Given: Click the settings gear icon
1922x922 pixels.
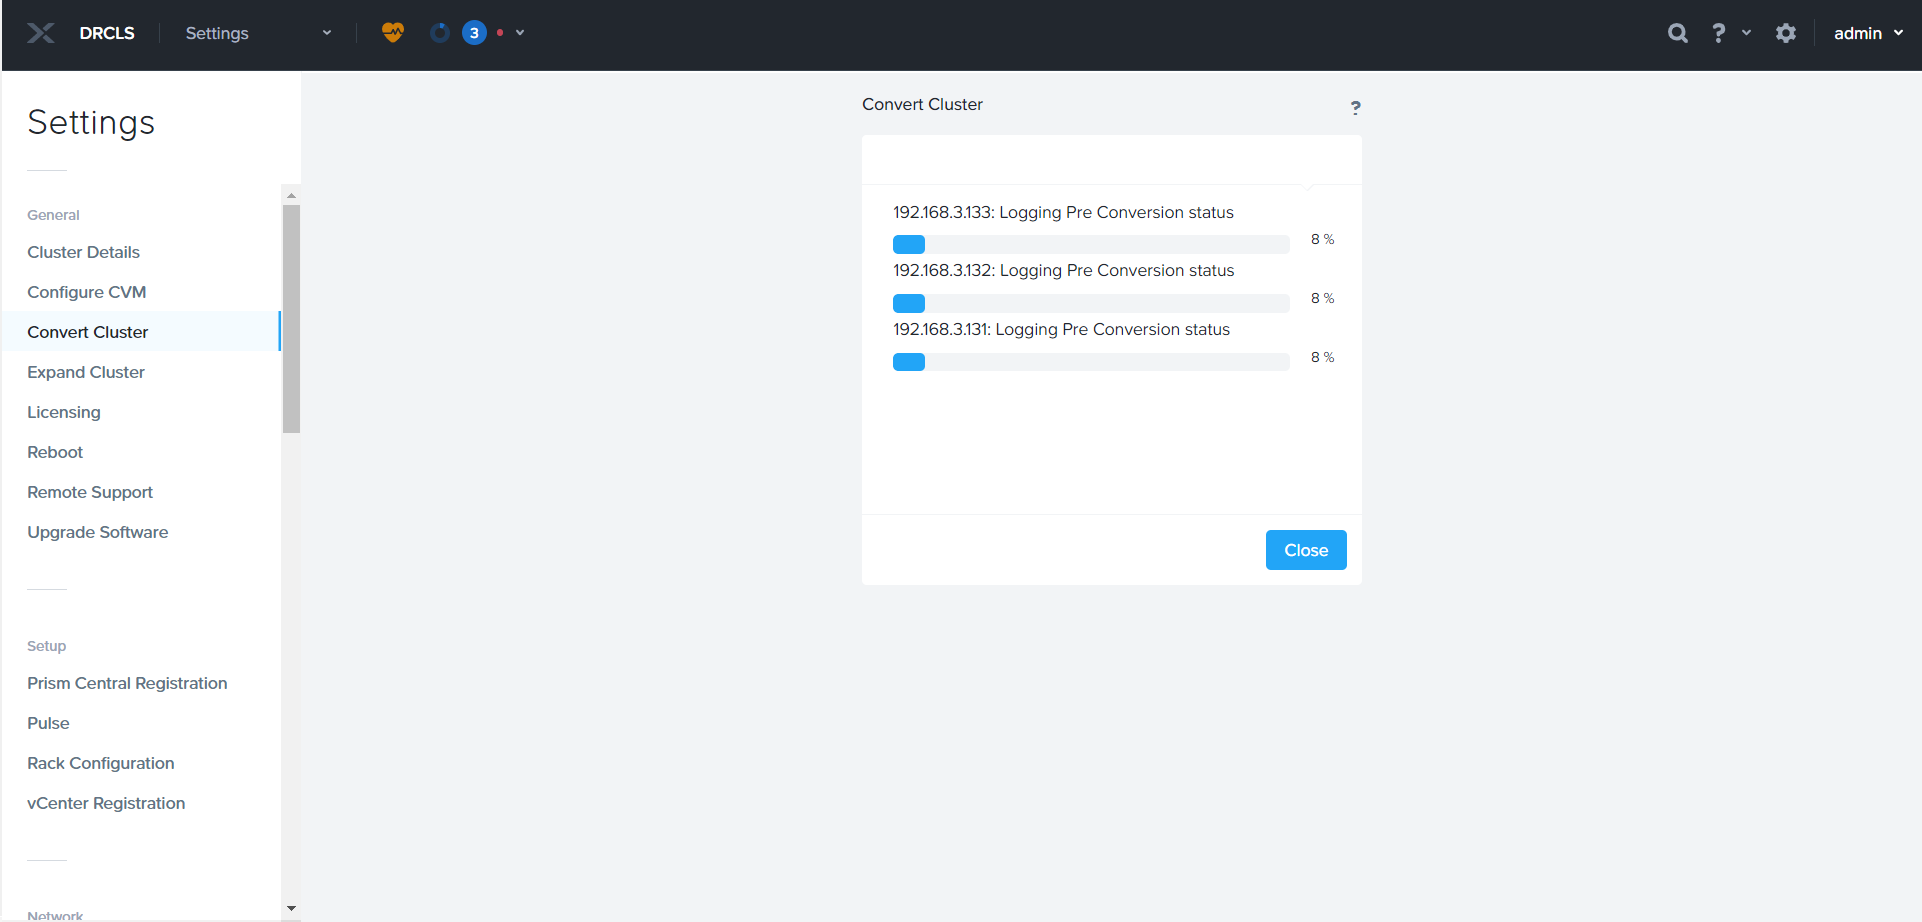Looking at the screenshot, I should [1785, 33].
